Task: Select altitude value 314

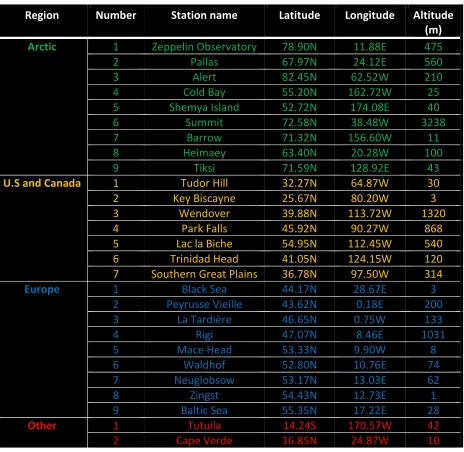Action: pos(433,274)
